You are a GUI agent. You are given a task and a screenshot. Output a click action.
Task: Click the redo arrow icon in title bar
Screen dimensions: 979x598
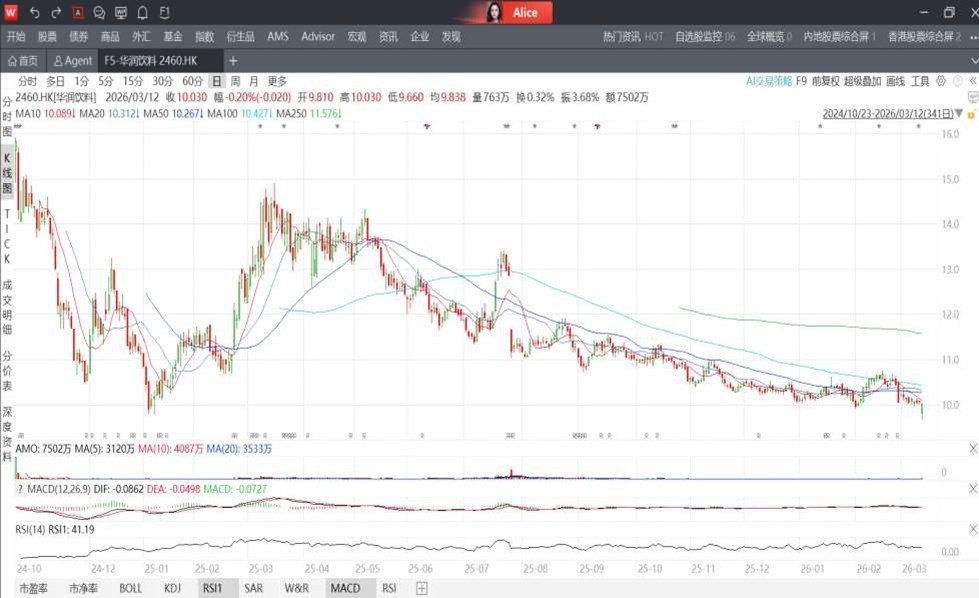tap(56, 13)
